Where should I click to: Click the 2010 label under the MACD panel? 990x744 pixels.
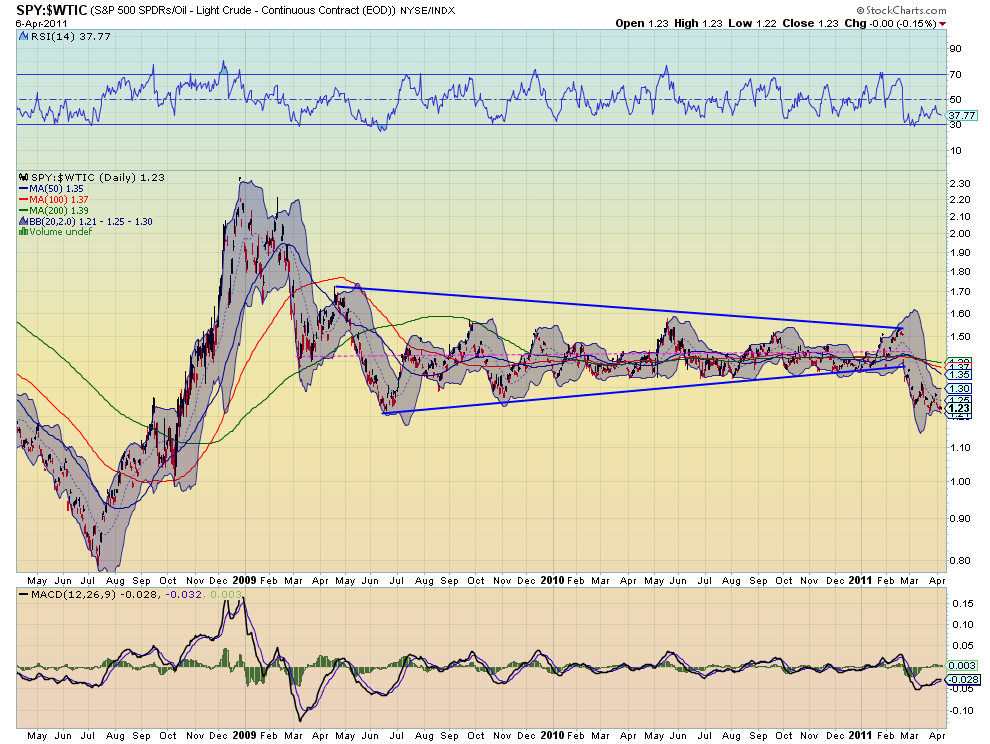click(552, 735)
